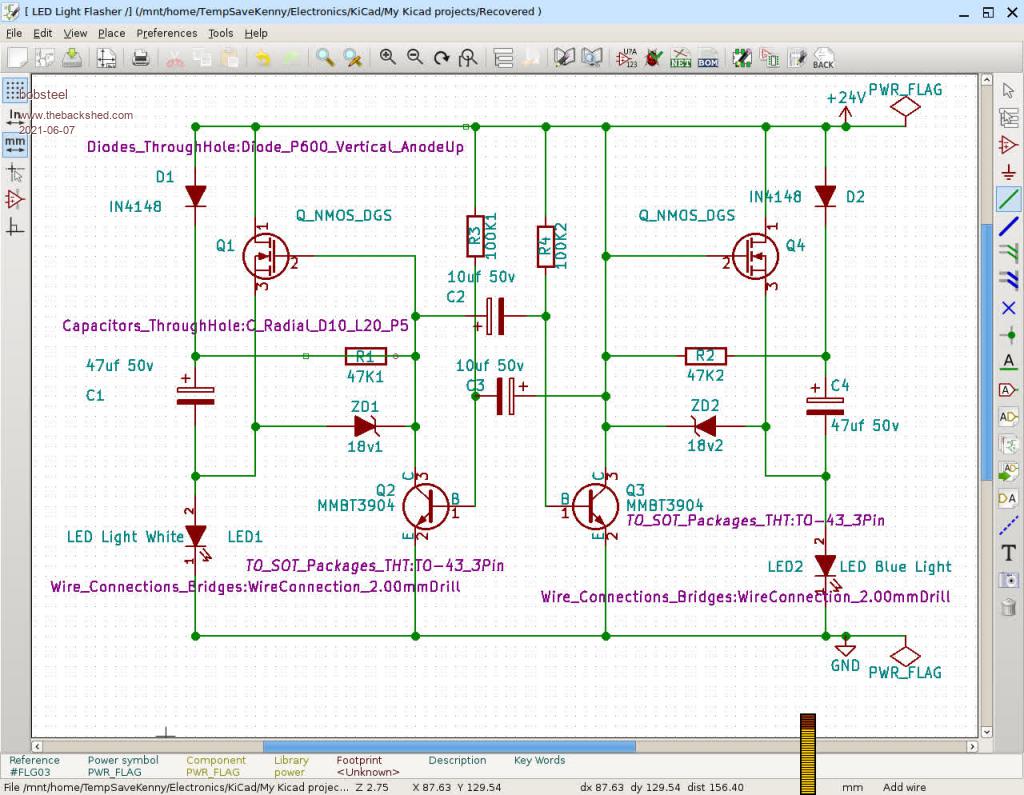The height and width of the screenshot is (795, 1024).
Task: Click the horizontal scrollbar thumb
Action: pos(449,746)
